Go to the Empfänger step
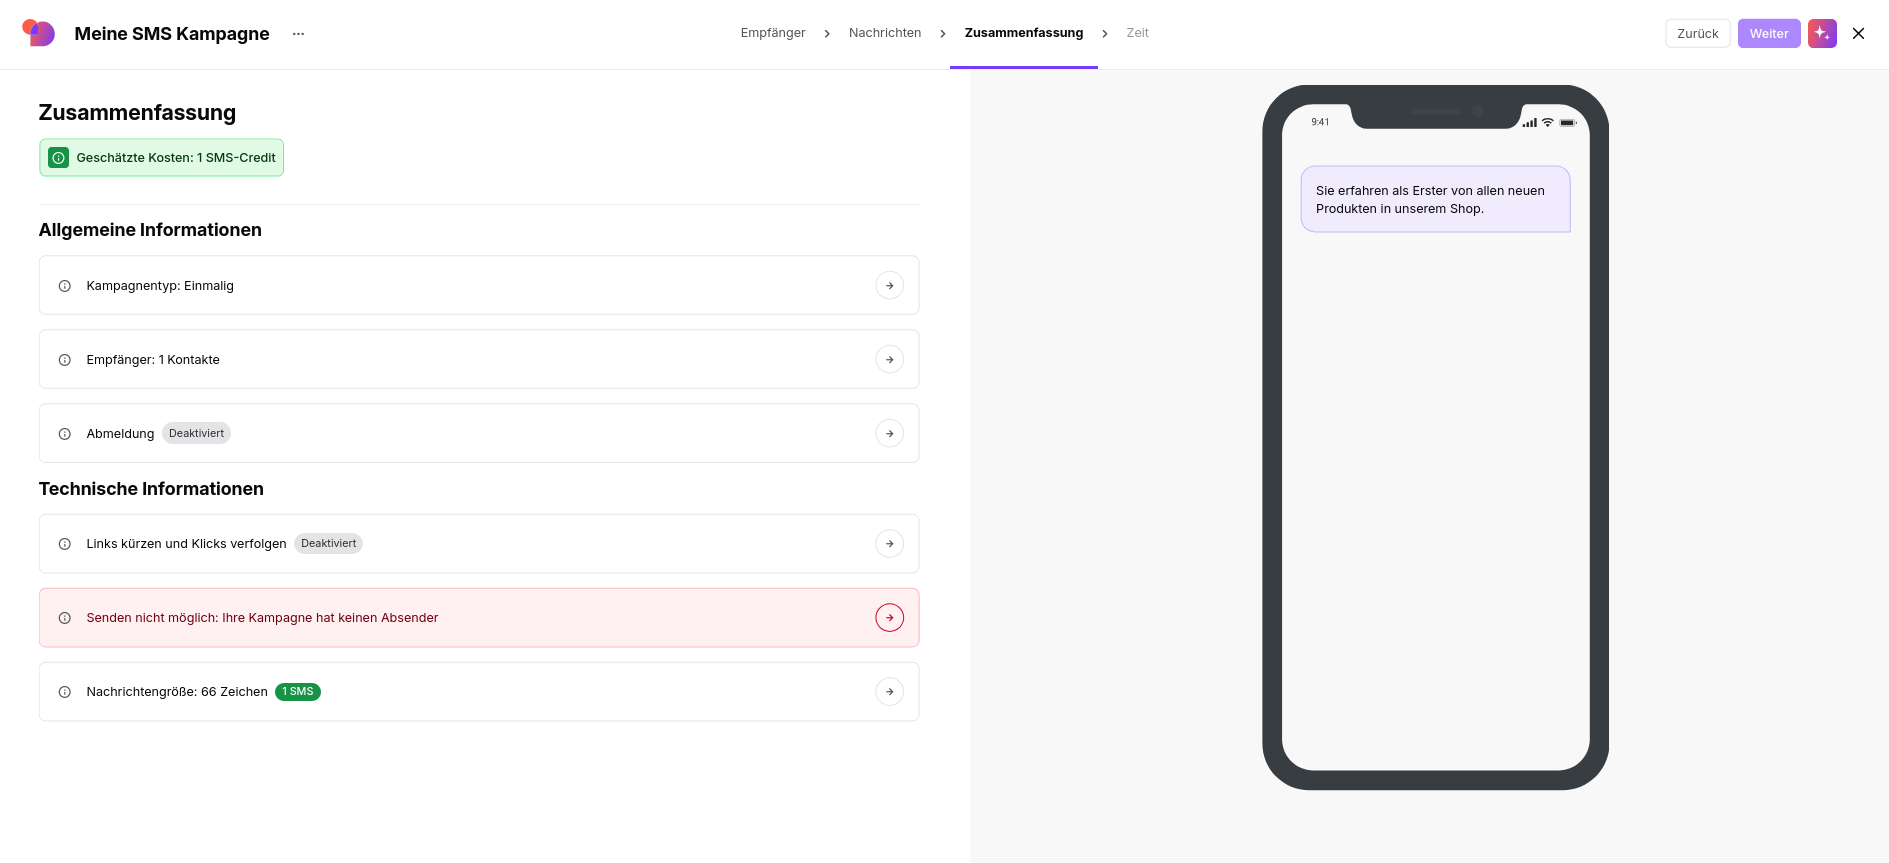 772,33
